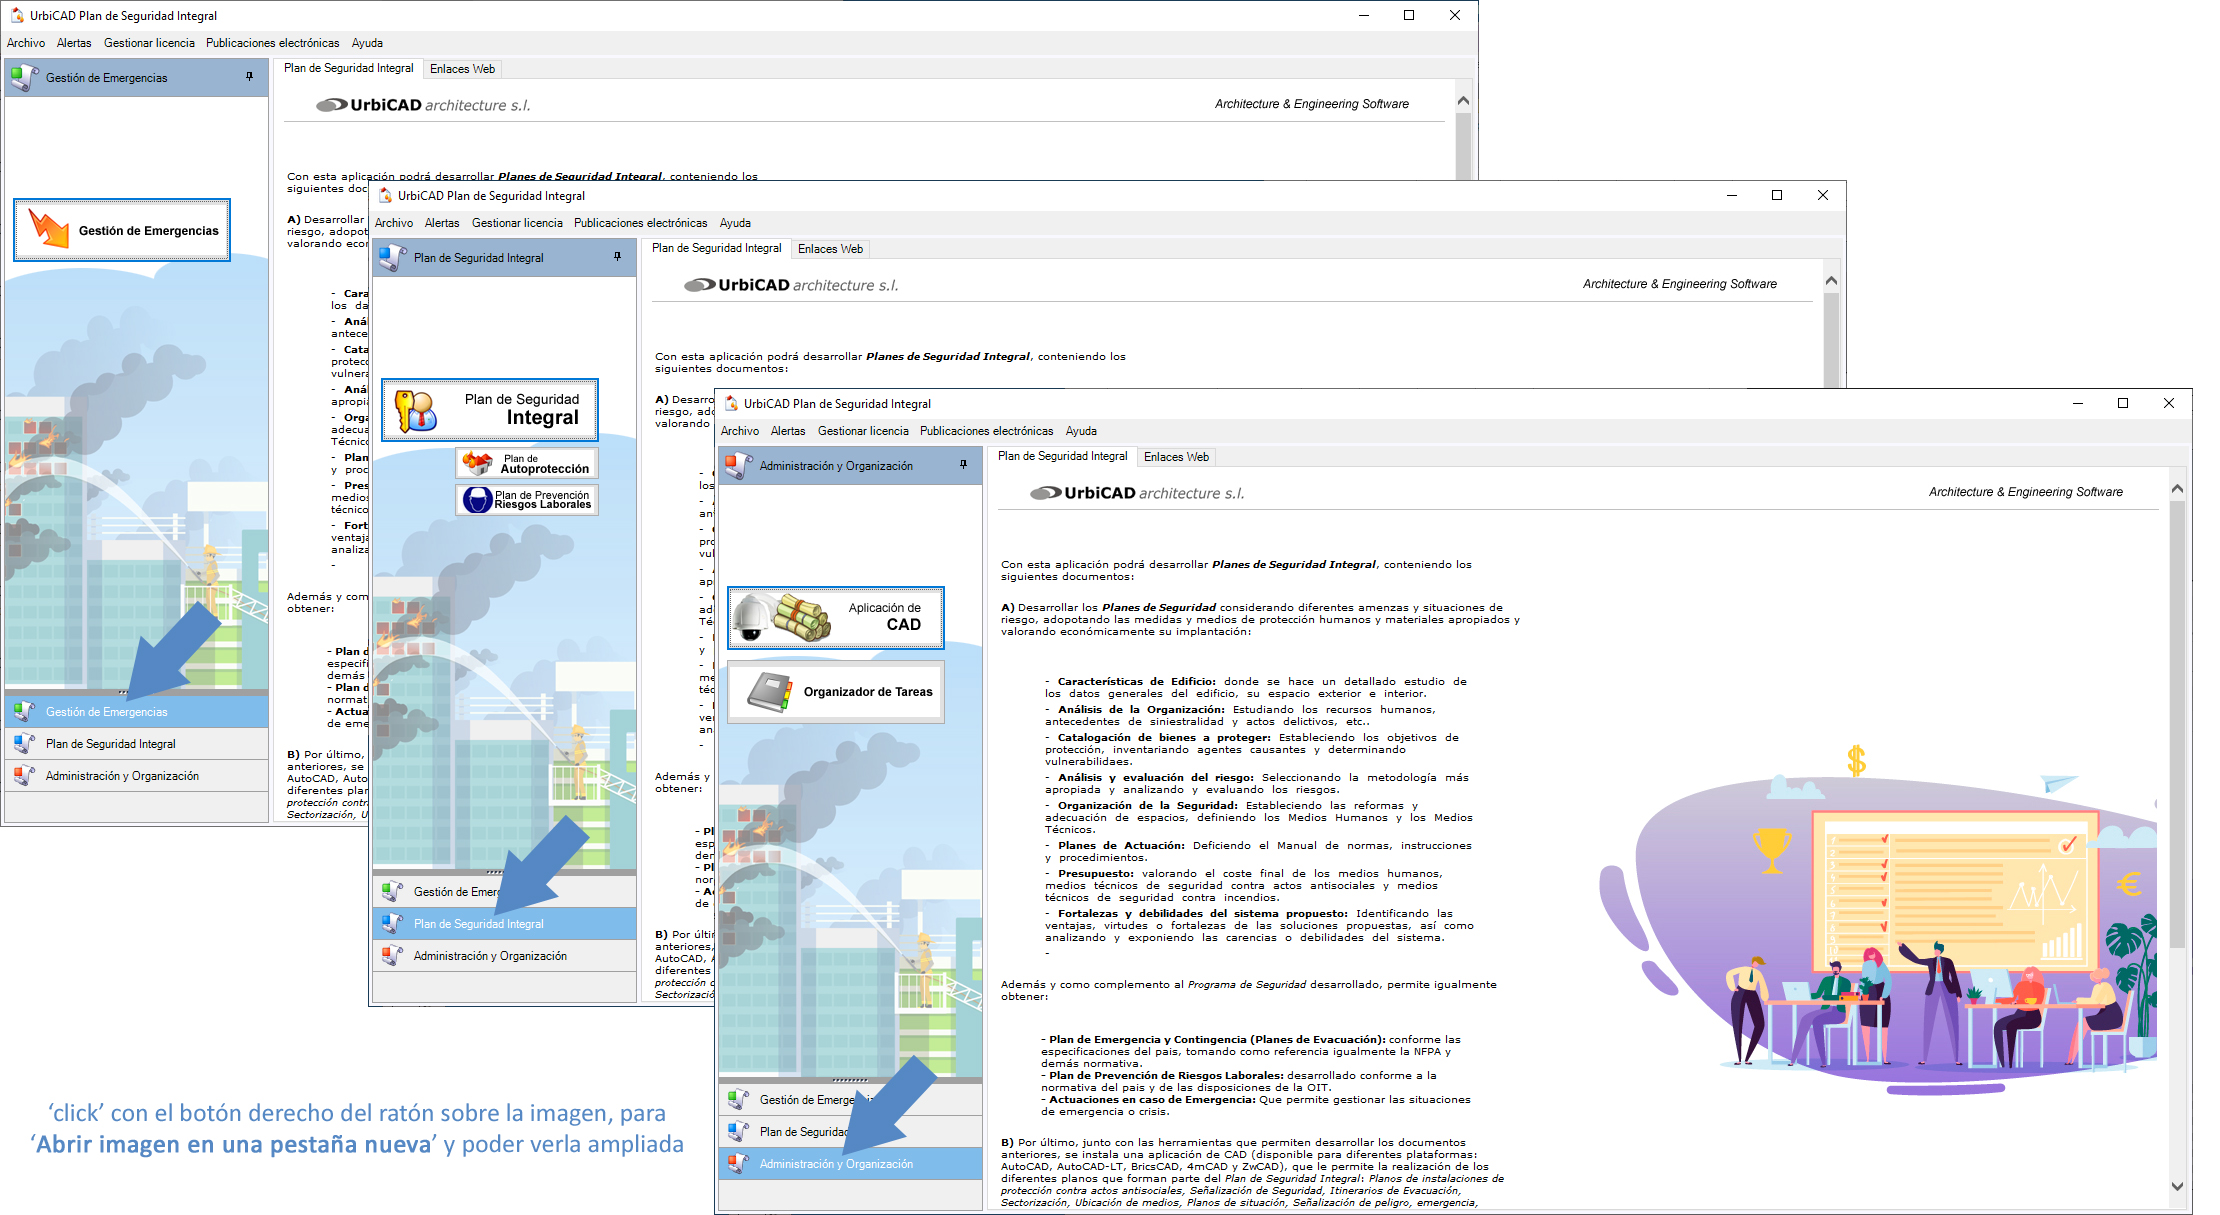2220x1215 pixels.
Task: Click scroll up arrow in back window content
Action: (x=1463, y=101)
